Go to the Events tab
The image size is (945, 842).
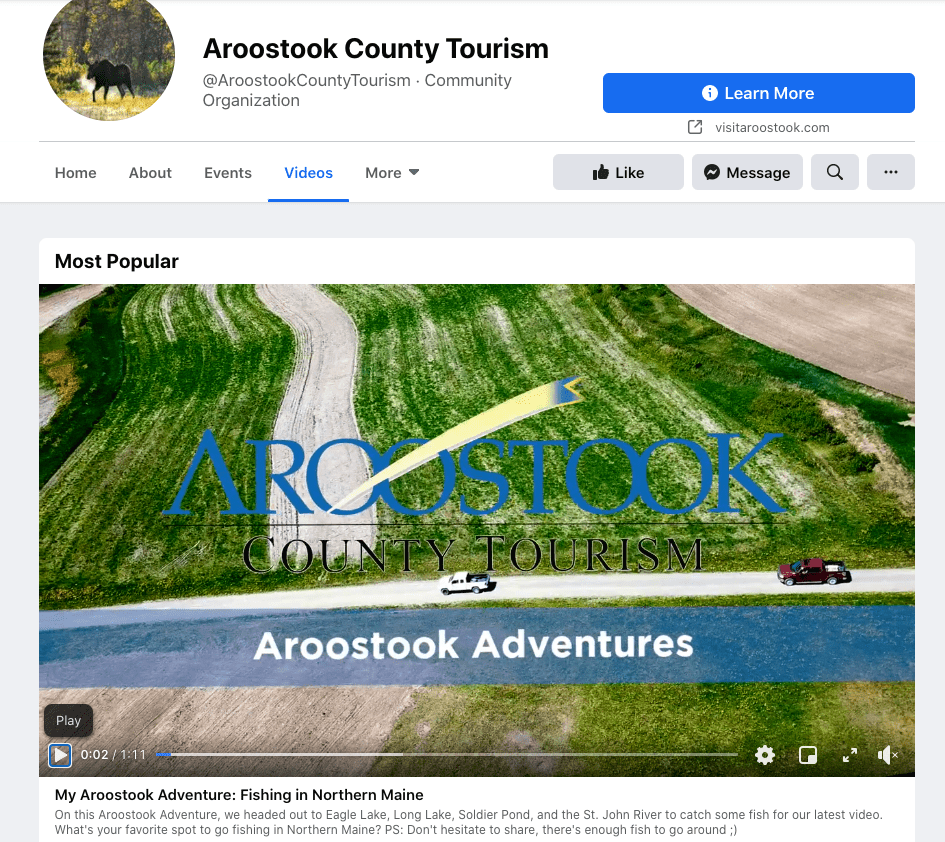click(x=228, y=173)
